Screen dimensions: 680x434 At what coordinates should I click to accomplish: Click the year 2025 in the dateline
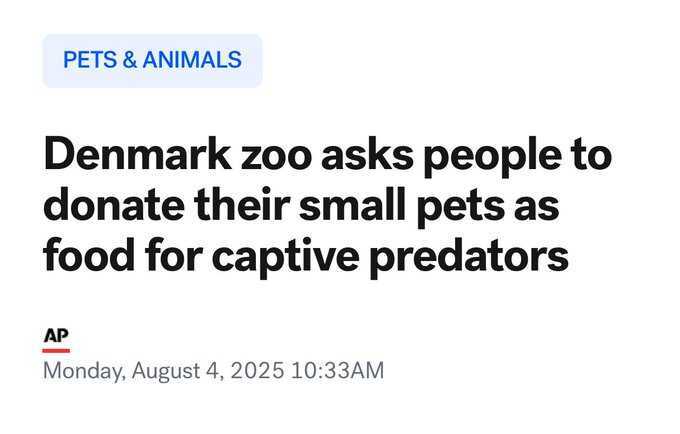(x=257, y=371)
